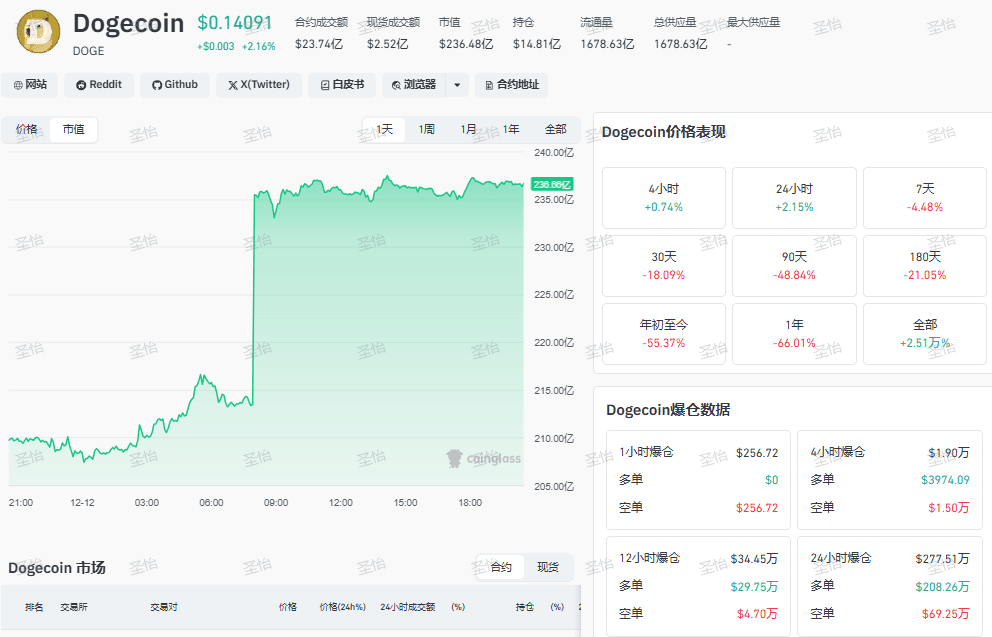Select the 1年 time range
This screenshot has width=992, height=637.
click(511, 130)
